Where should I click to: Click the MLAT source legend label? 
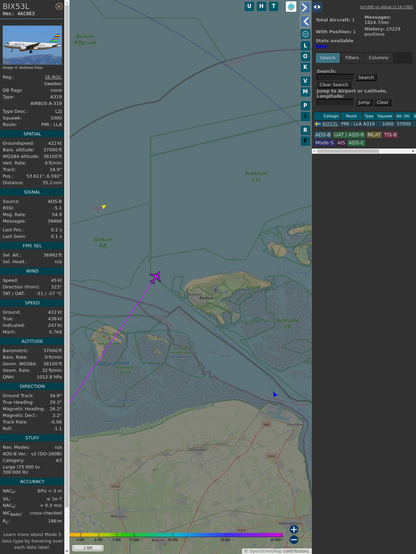click(374, 135)
